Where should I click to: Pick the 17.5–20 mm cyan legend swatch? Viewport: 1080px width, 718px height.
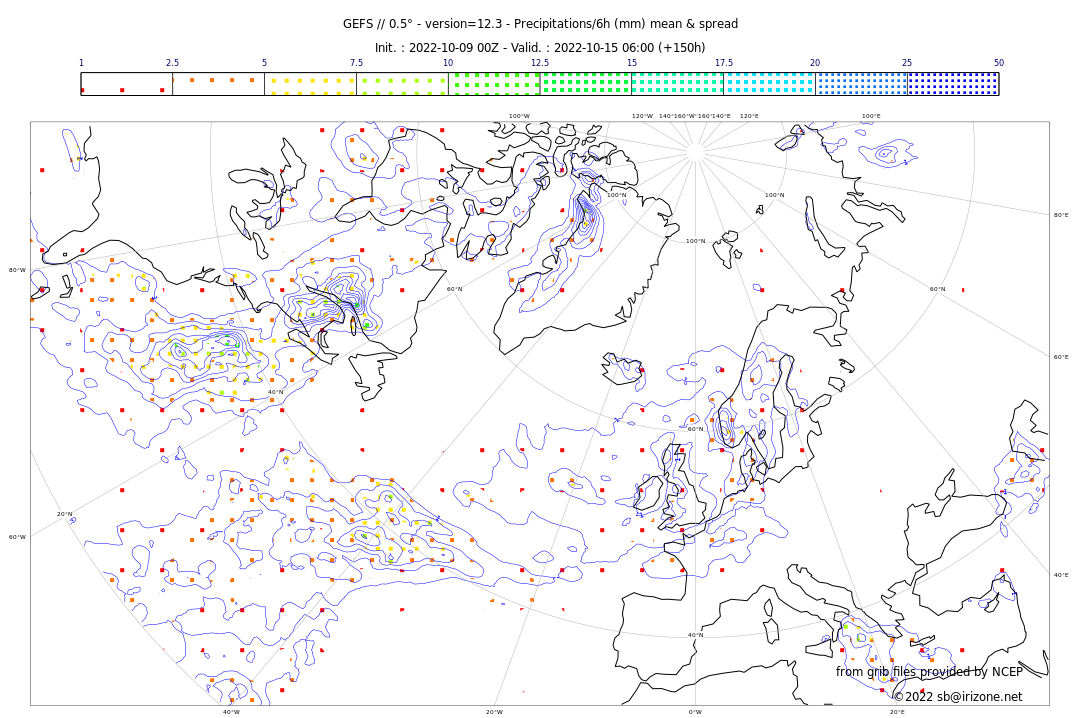[769, 84]
